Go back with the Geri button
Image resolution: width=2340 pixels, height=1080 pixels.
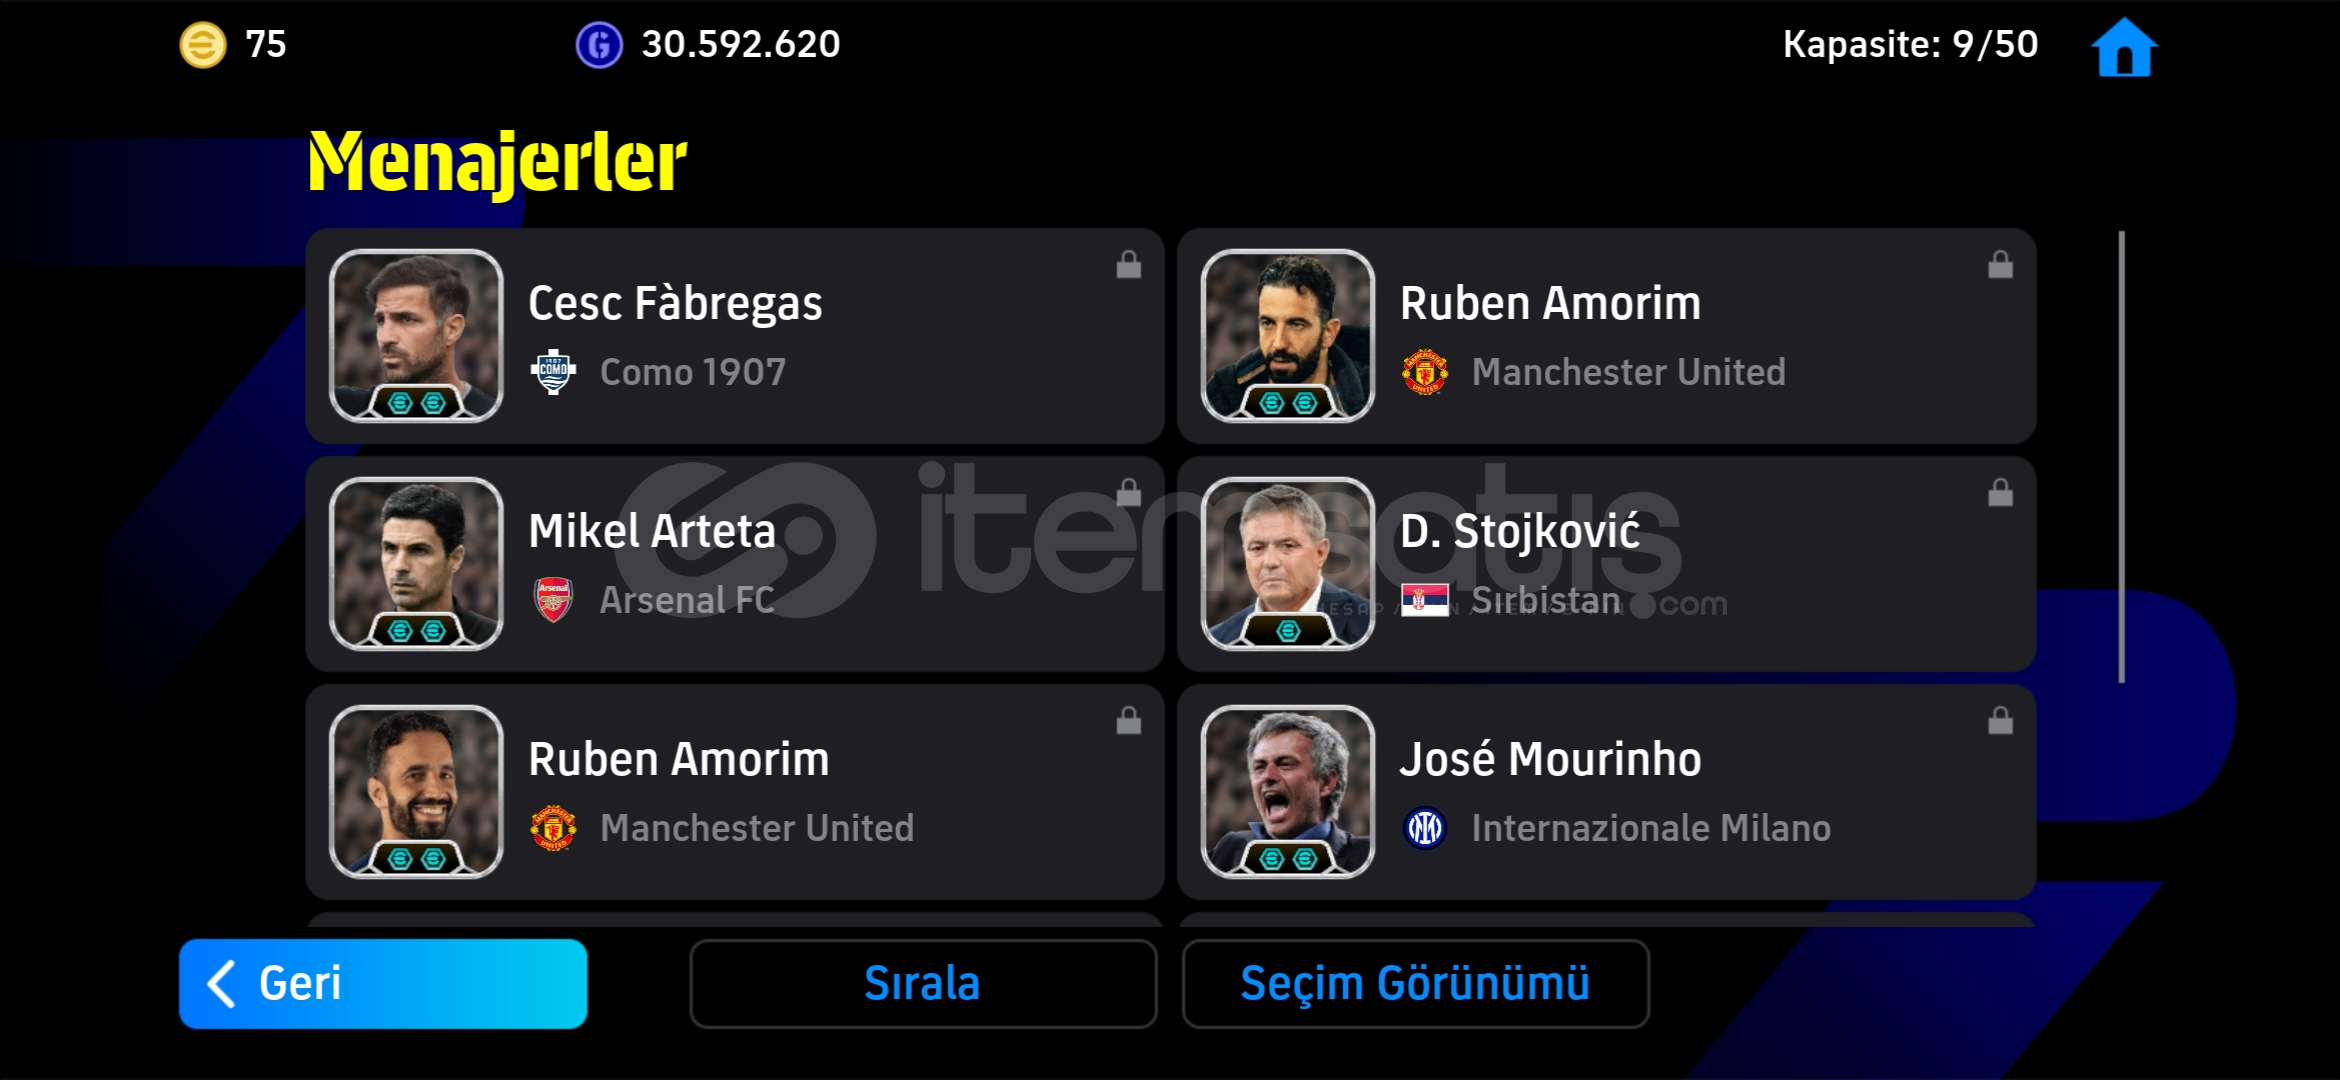point(383,983)
